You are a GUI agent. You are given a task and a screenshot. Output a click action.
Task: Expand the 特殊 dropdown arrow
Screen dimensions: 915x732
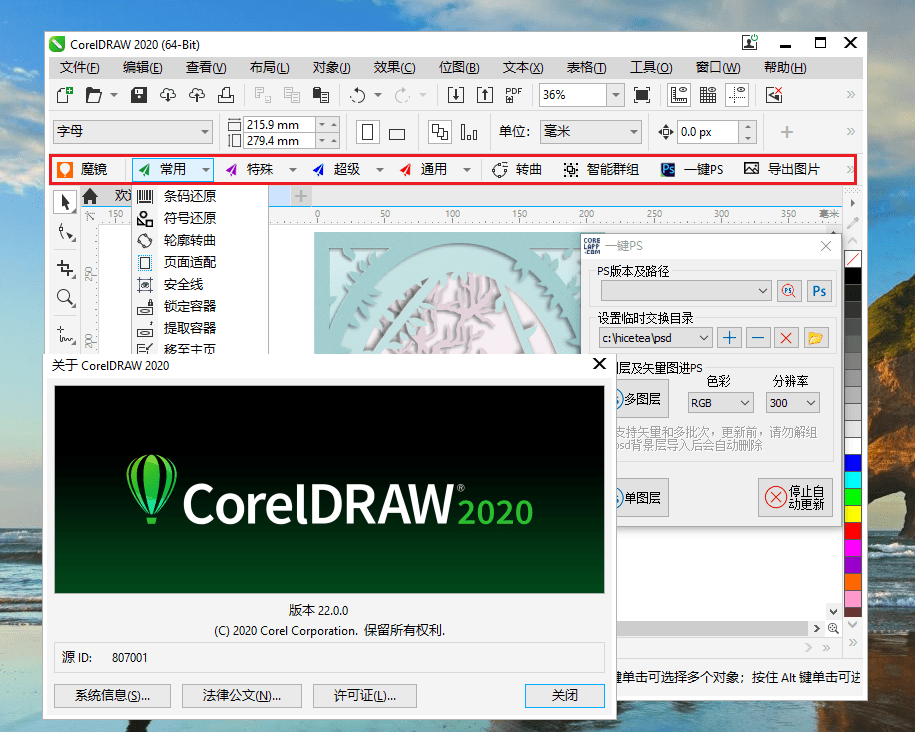[x=293, y=170]
